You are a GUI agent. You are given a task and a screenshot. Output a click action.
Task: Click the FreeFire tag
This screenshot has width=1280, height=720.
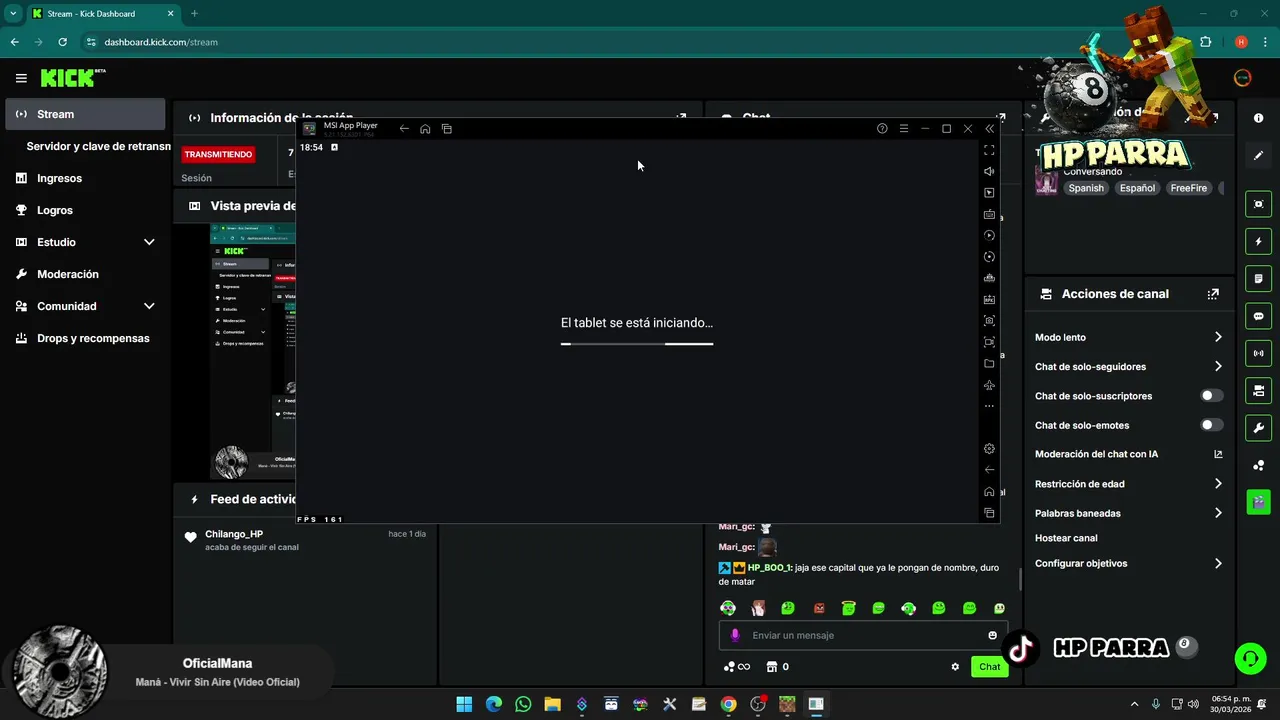click(1189, 188)
